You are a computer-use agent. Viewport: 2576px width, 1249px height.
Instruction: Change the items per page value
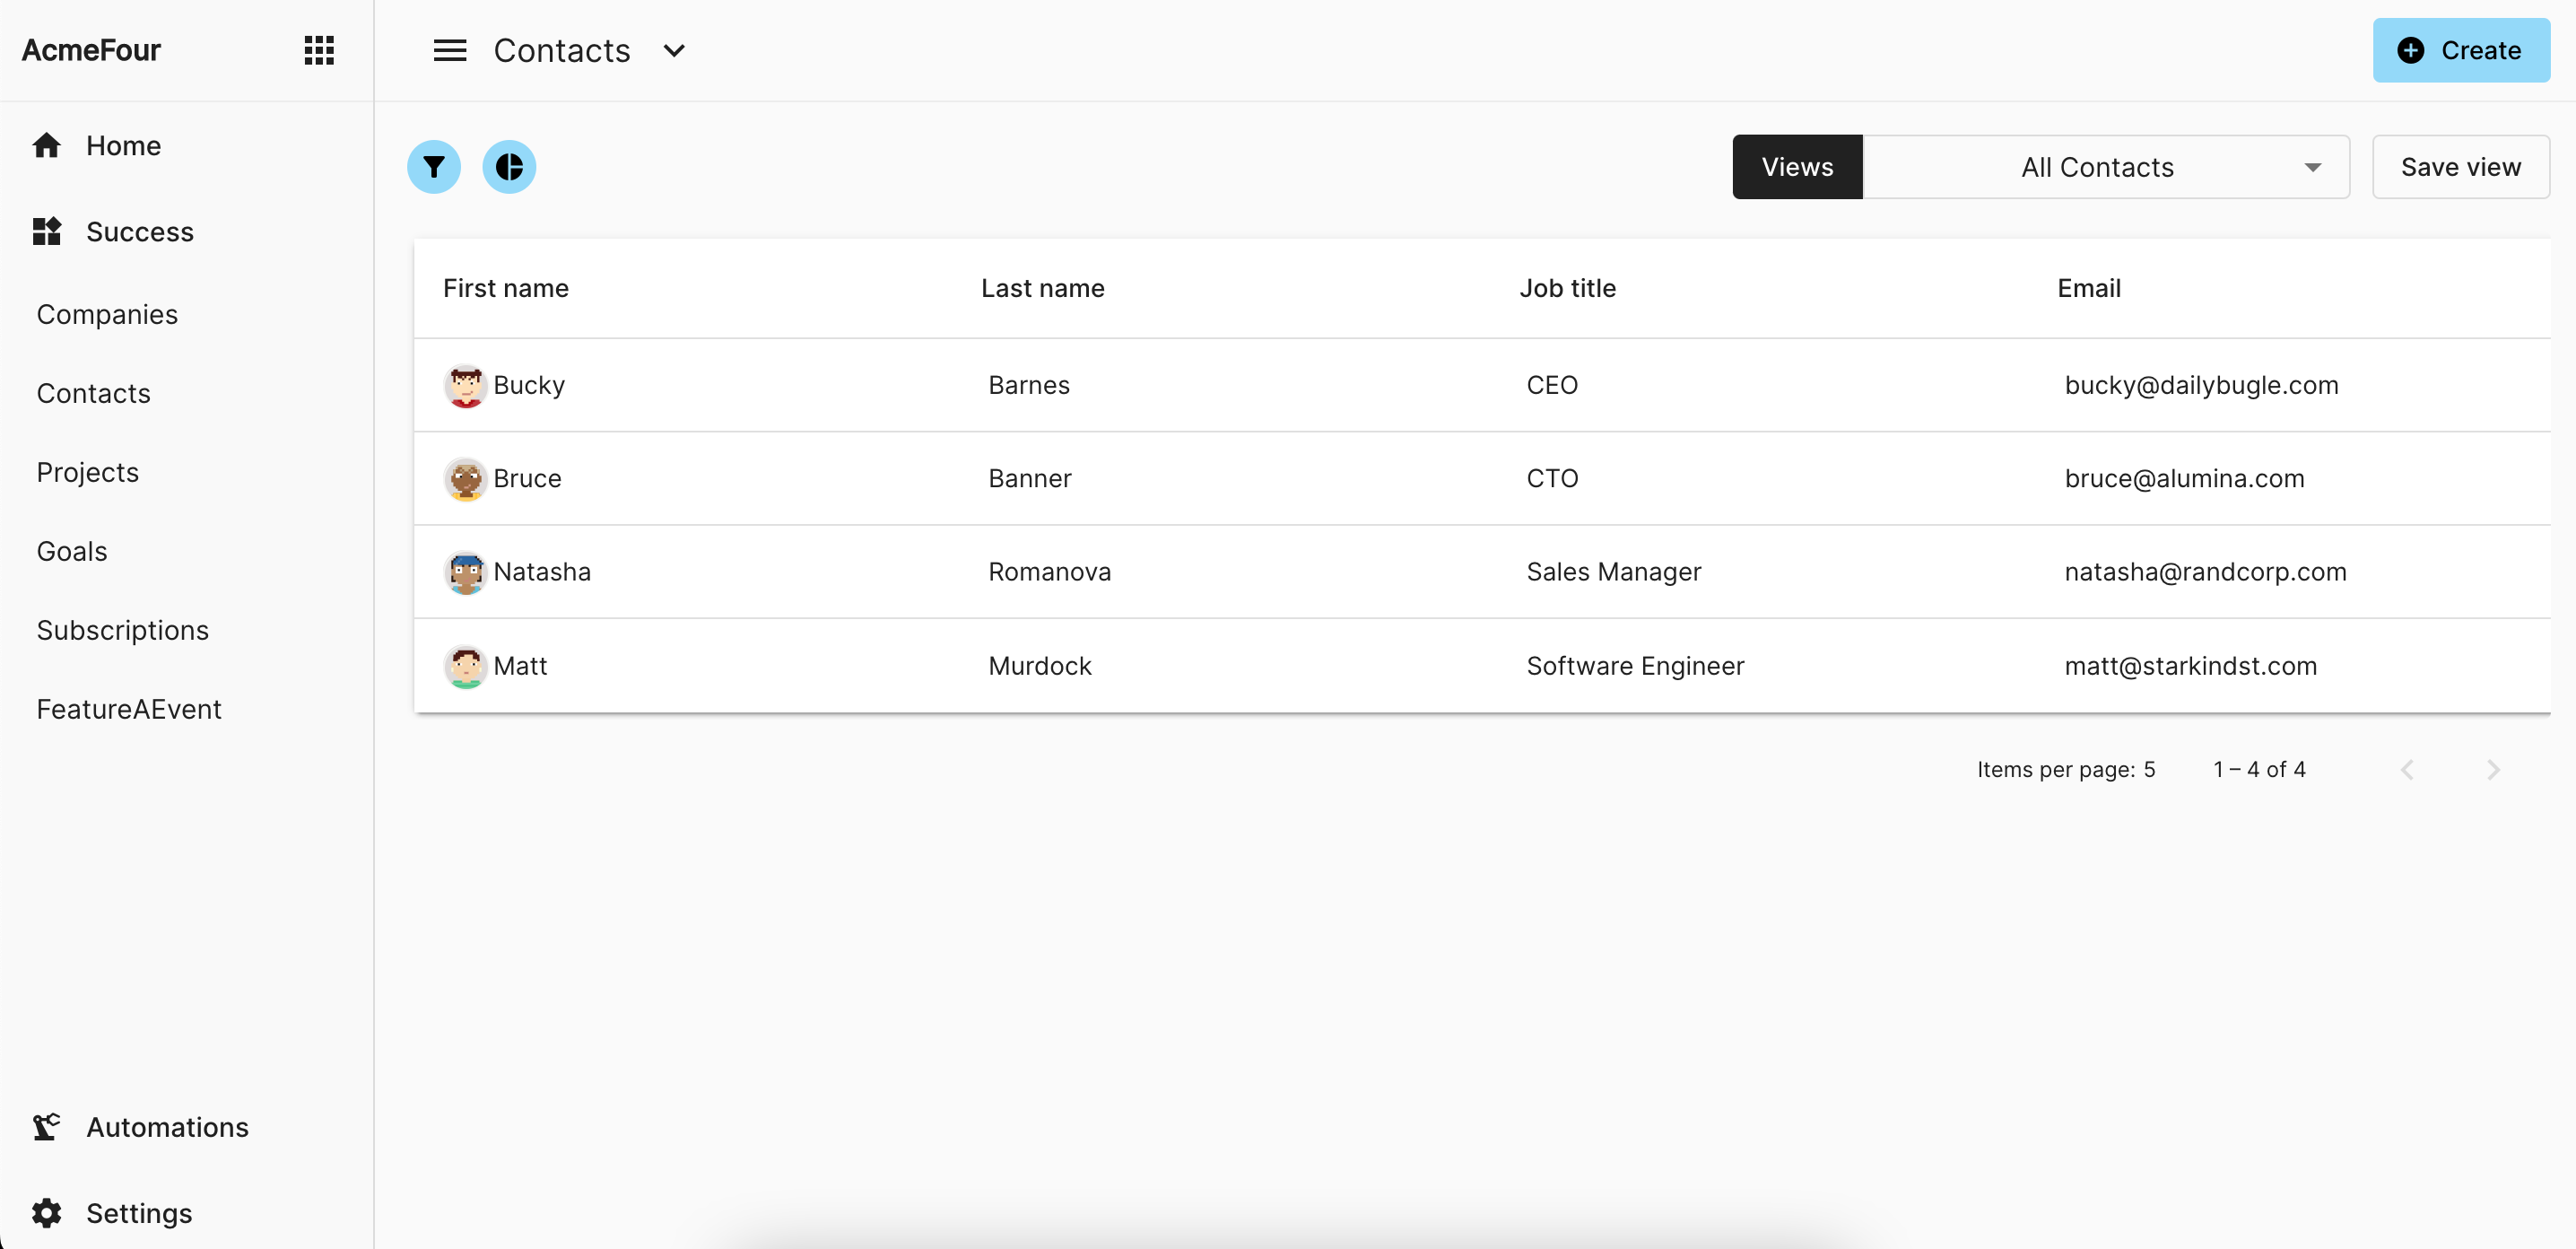click(x=2149, y=769)
